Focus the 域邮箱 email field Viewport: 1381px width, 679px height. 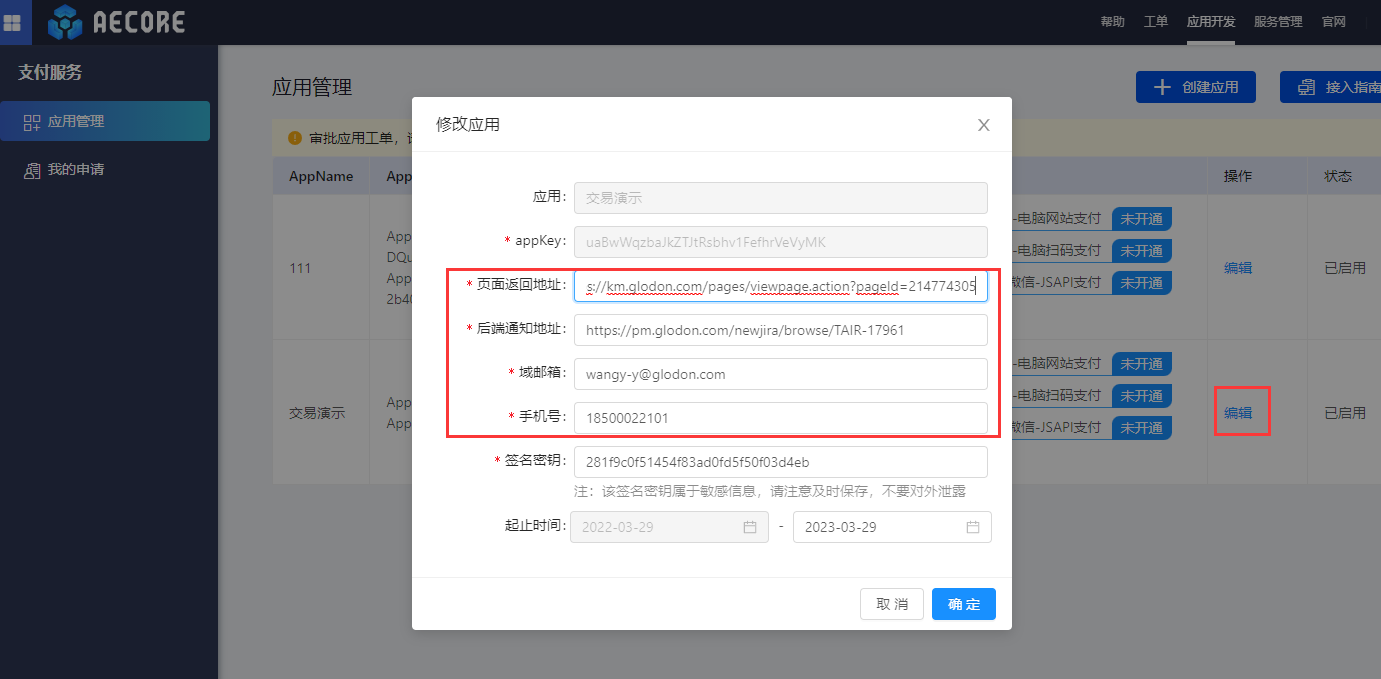780,374
